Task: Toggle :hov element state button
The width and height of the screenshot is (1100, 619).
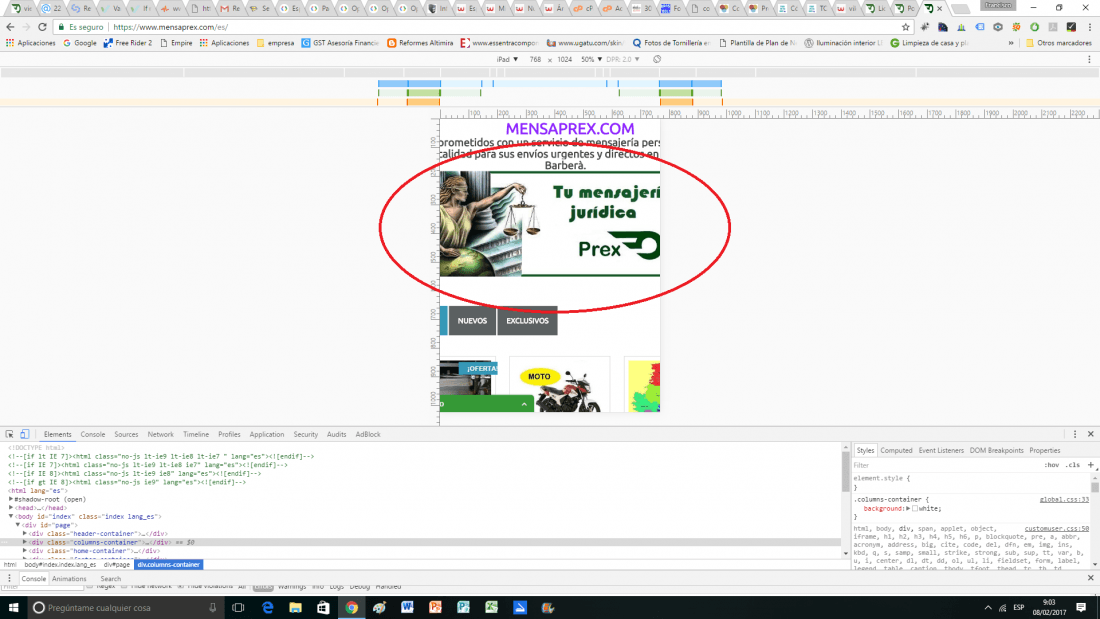Action: point(1051,465)
